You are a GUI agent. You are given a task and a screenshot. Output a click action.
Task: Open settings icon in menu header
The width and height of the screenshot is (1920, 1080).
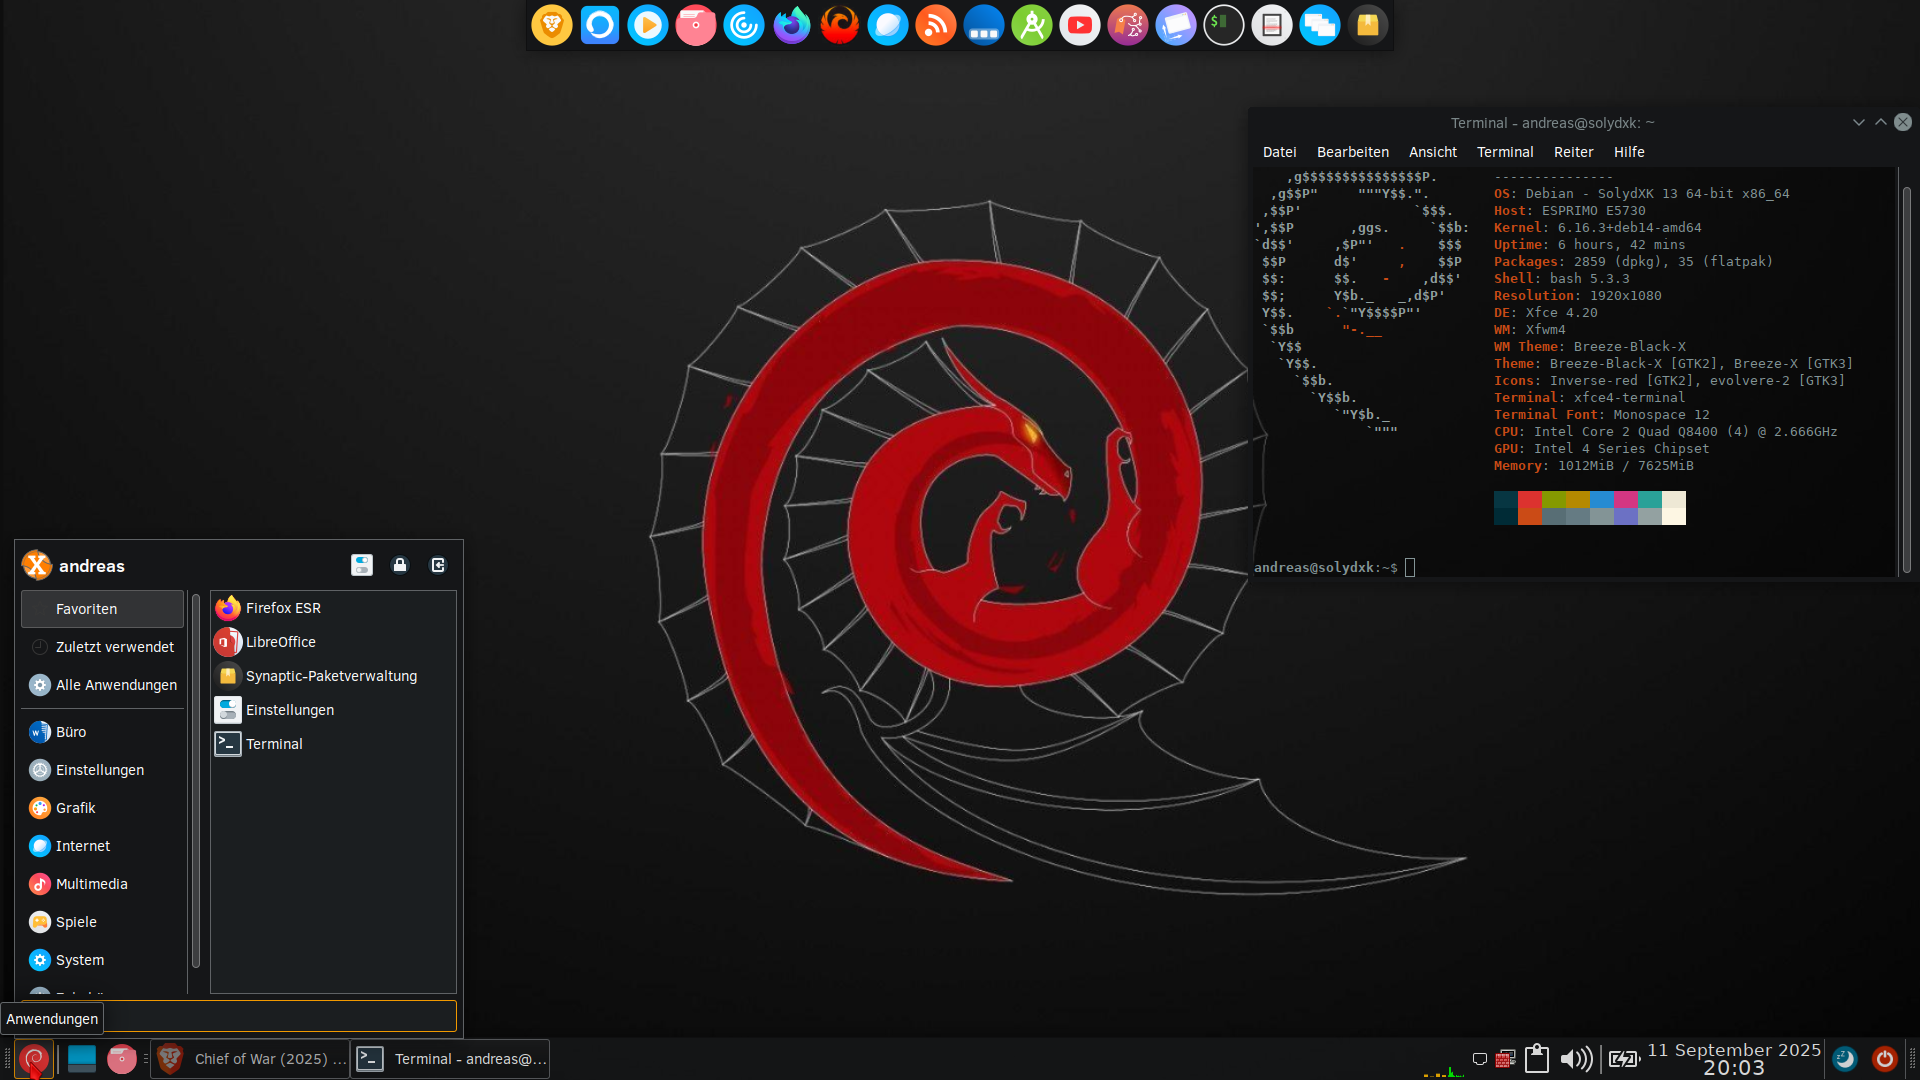click(362, 565)
